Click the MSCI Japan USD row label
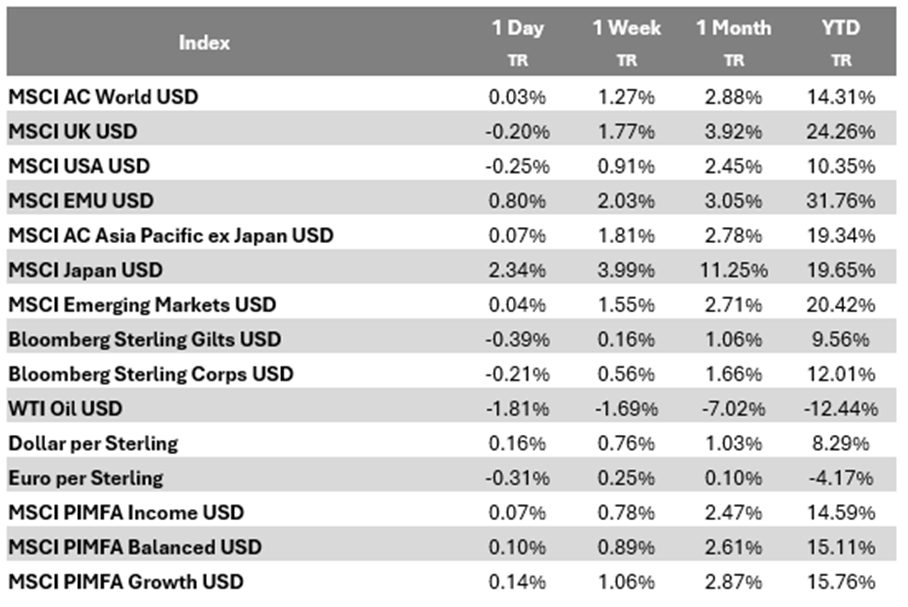This screenshot has width=908, height=607. tap(85, 270)
